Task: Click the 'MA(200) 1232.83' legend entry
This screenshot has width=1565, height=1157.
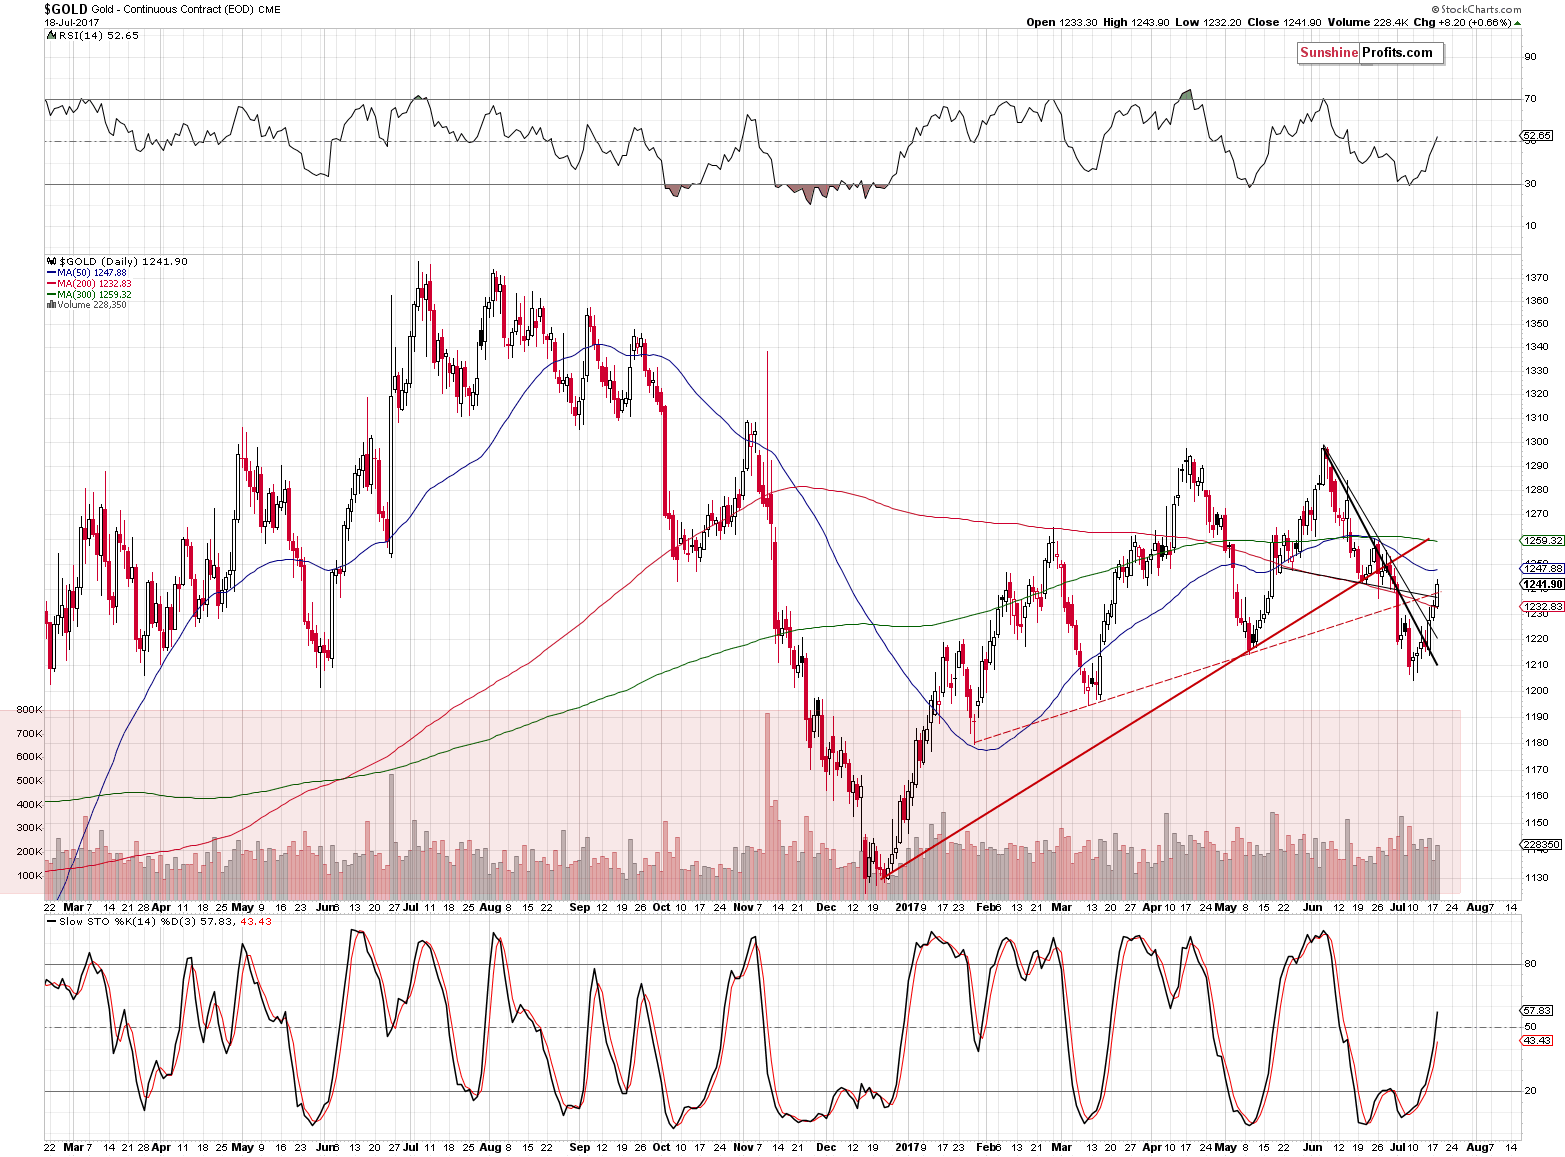Action: [95, 284]
